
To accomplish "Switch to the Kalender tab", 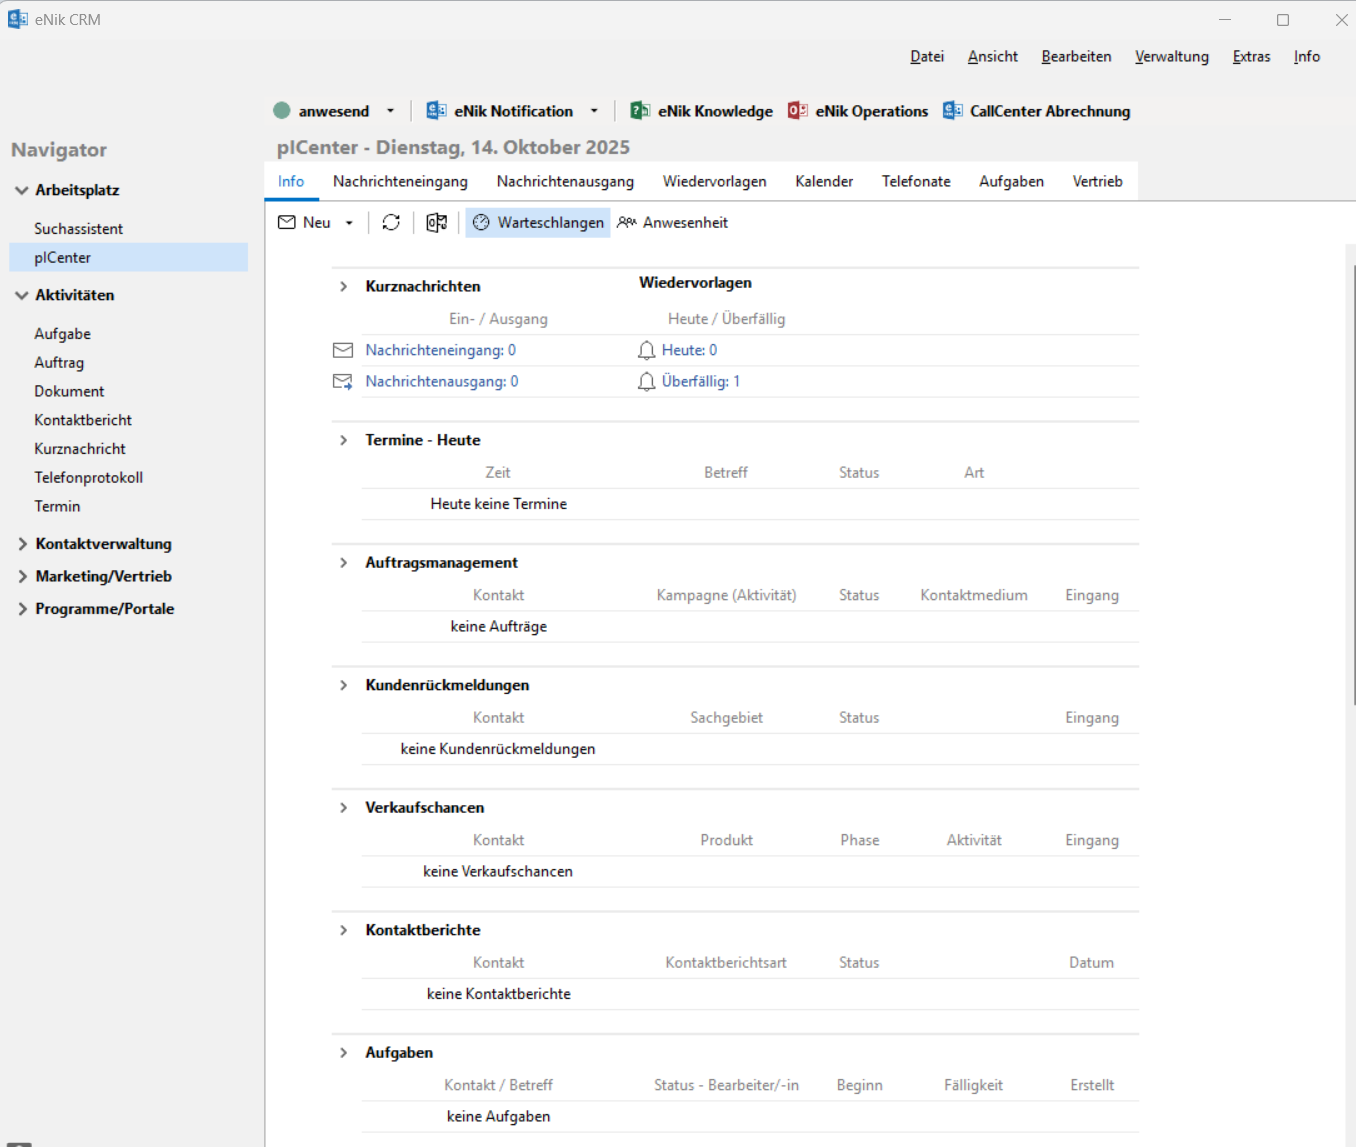I will pos(824,181).
